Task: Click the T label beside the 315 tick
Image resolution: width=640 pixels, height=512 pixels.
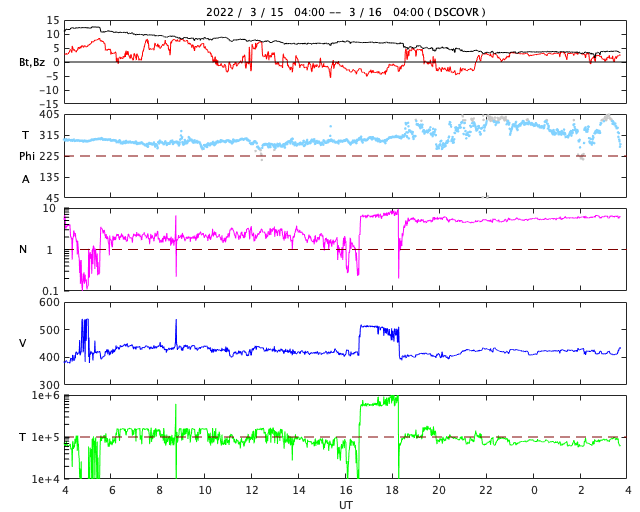Action: coord(25,135)
